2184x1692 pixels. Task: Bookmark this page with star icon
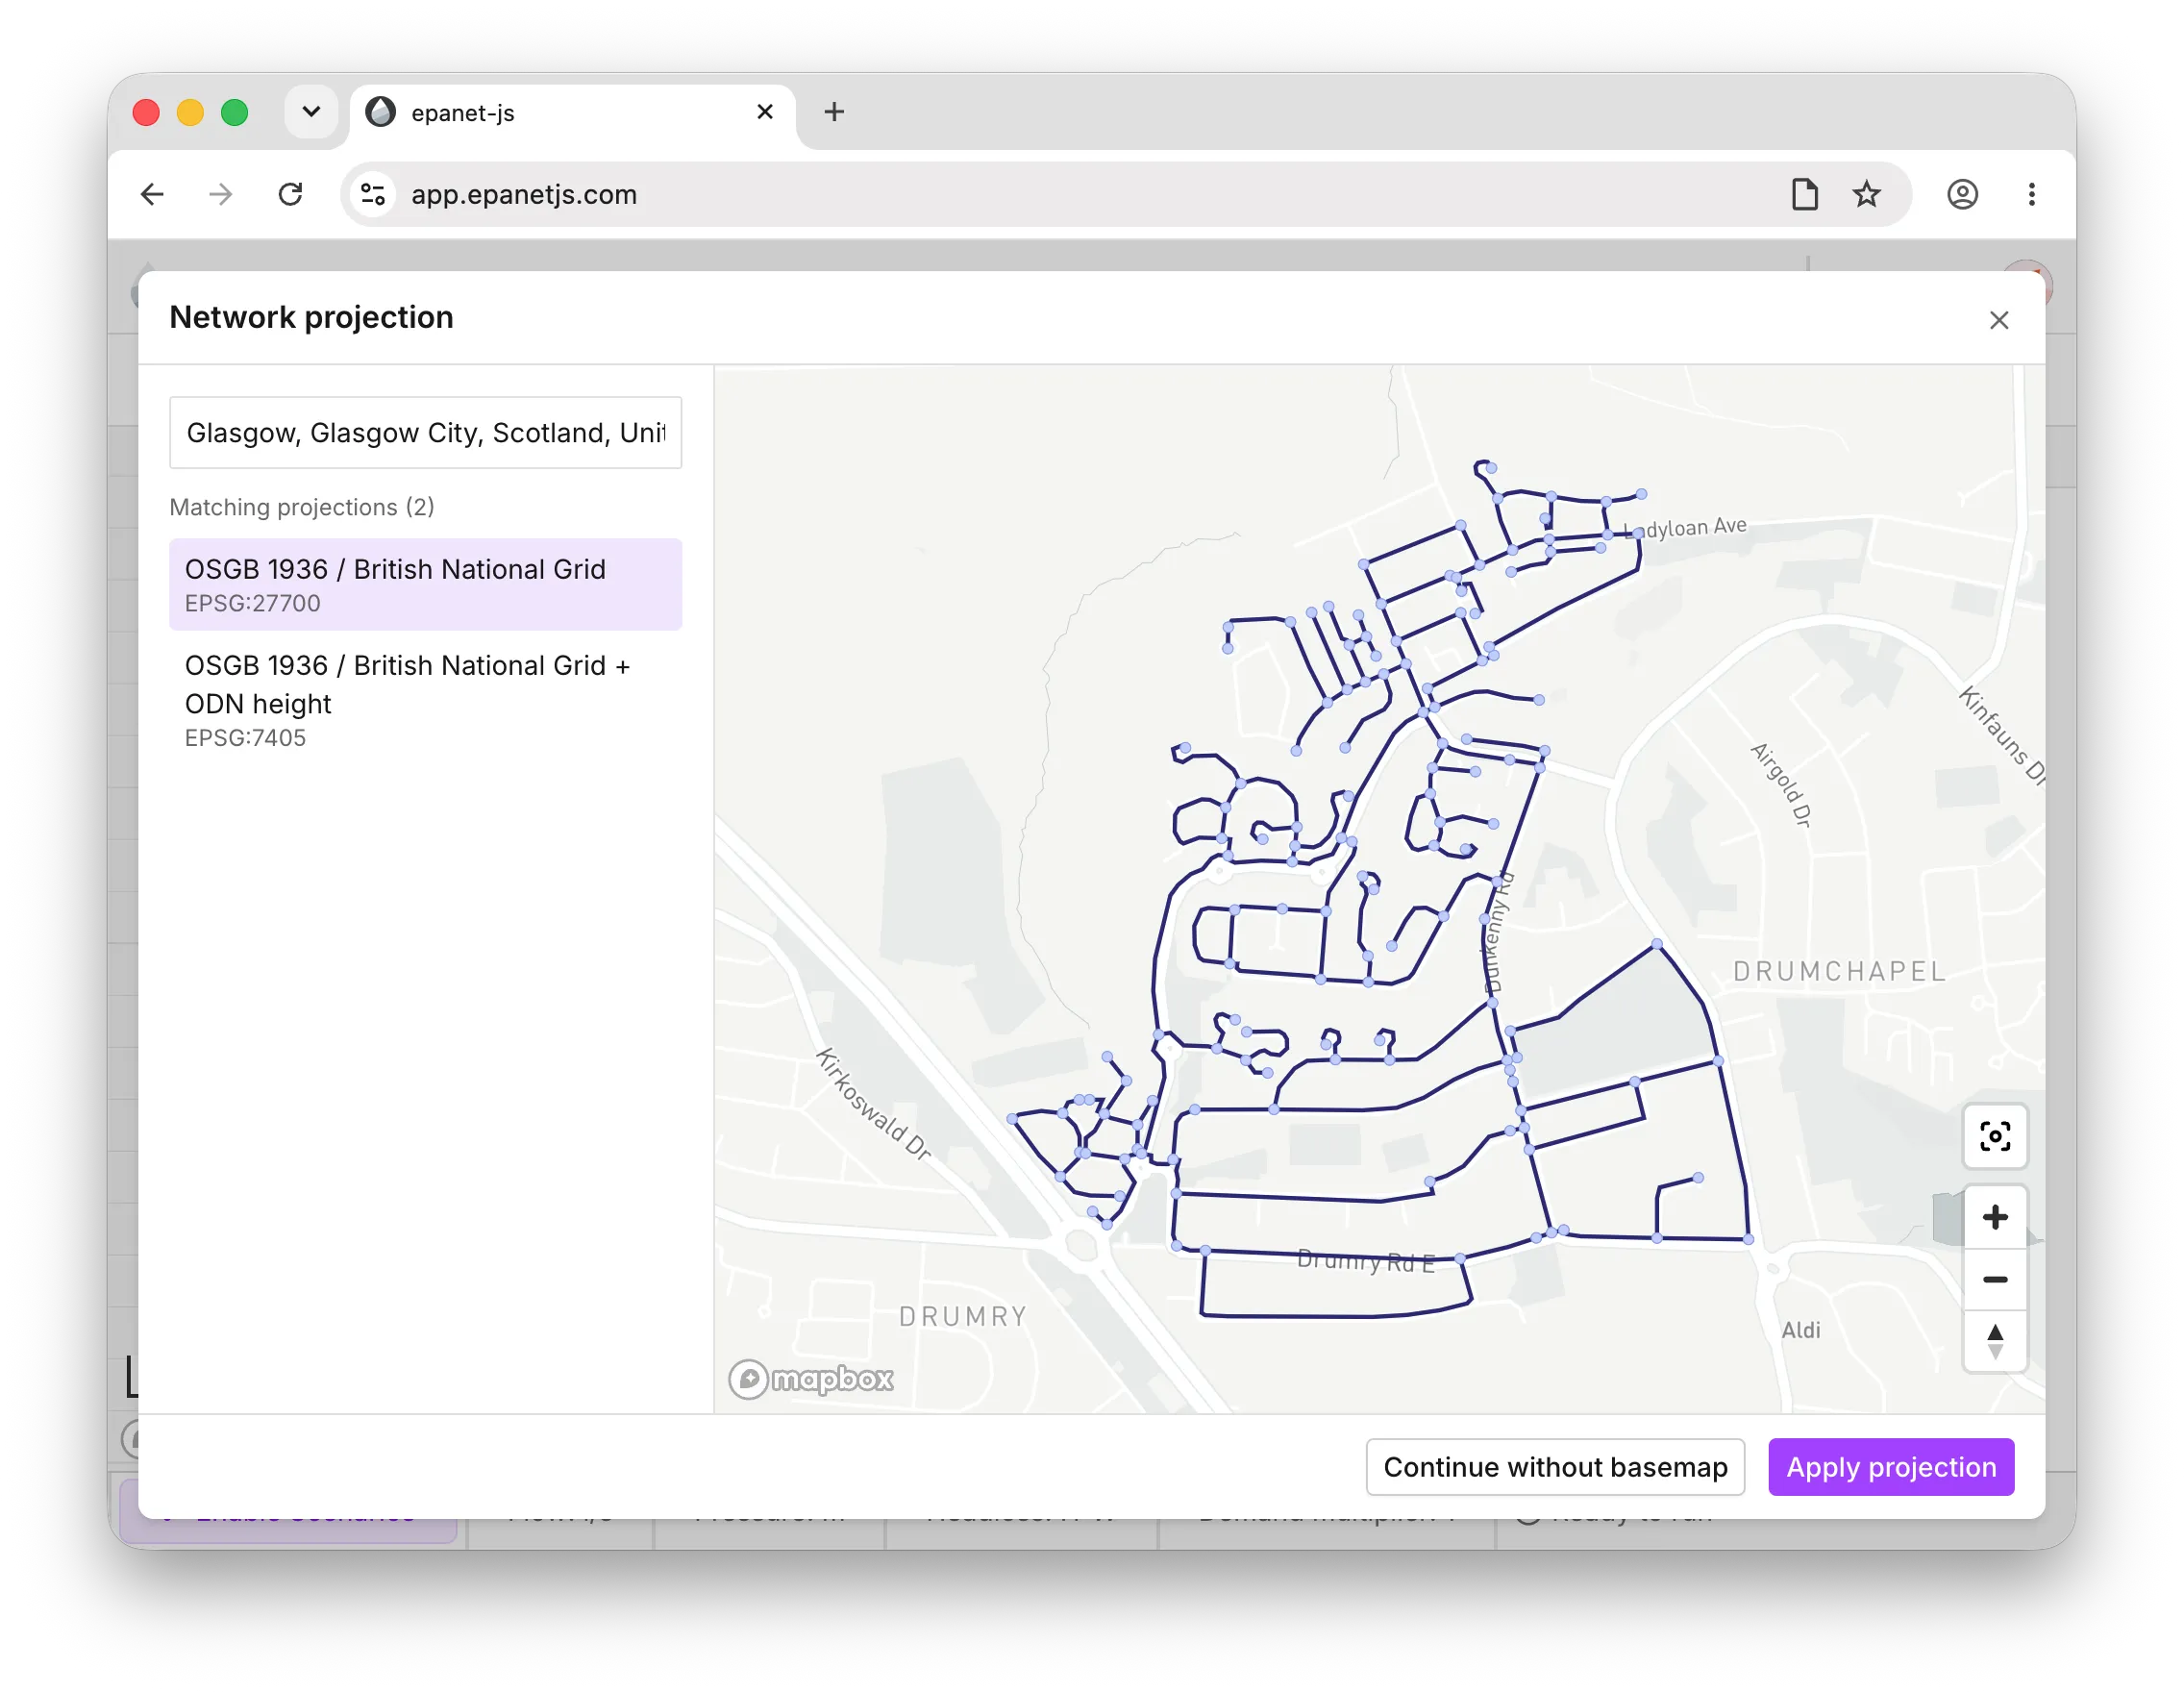1866,194
